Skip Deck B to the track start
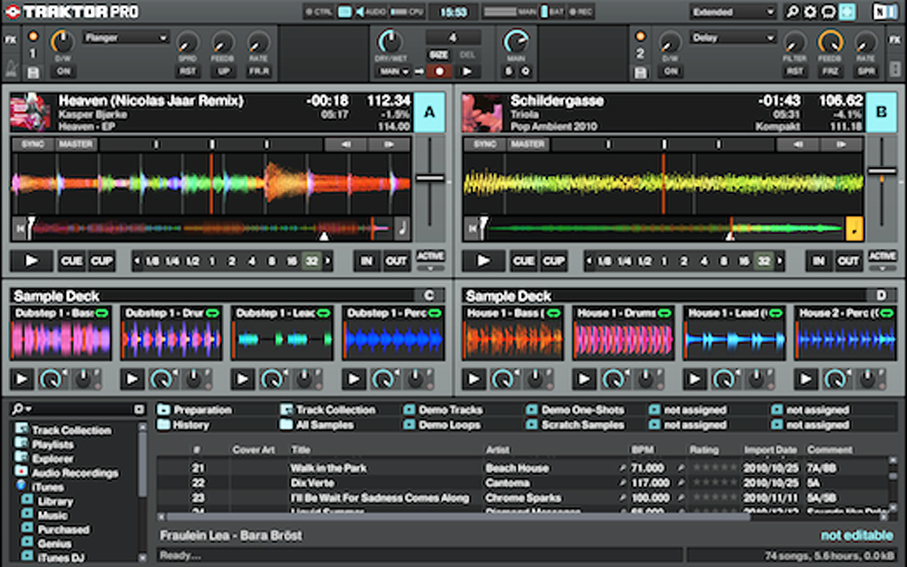 coord(471,229)
